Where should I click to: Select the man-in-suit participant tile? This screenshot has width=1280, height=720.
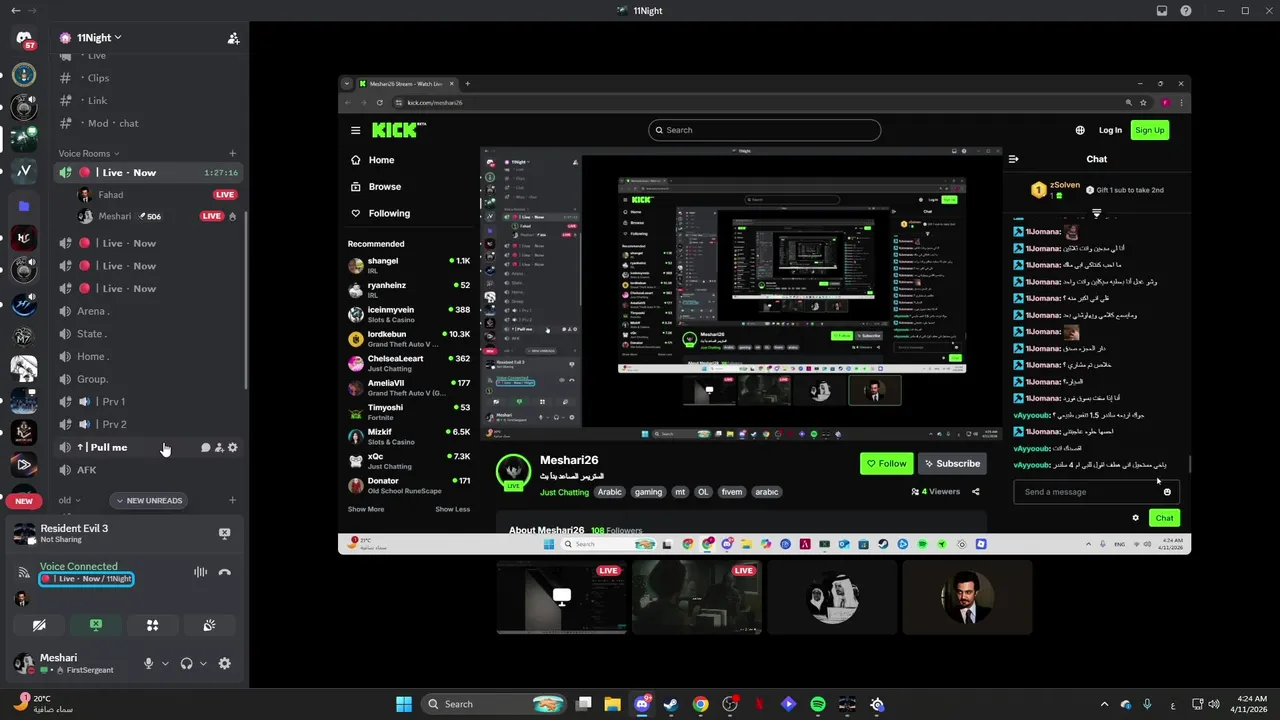point(967,597)
